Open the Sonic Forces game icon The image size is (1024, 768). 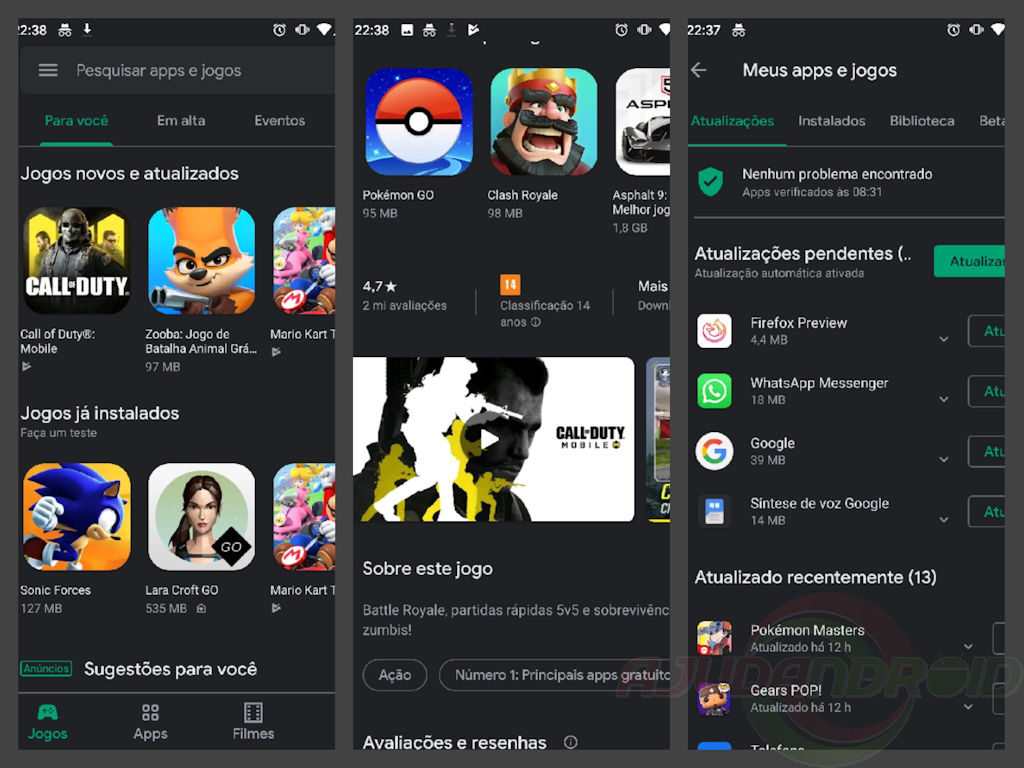pos(77,517)
